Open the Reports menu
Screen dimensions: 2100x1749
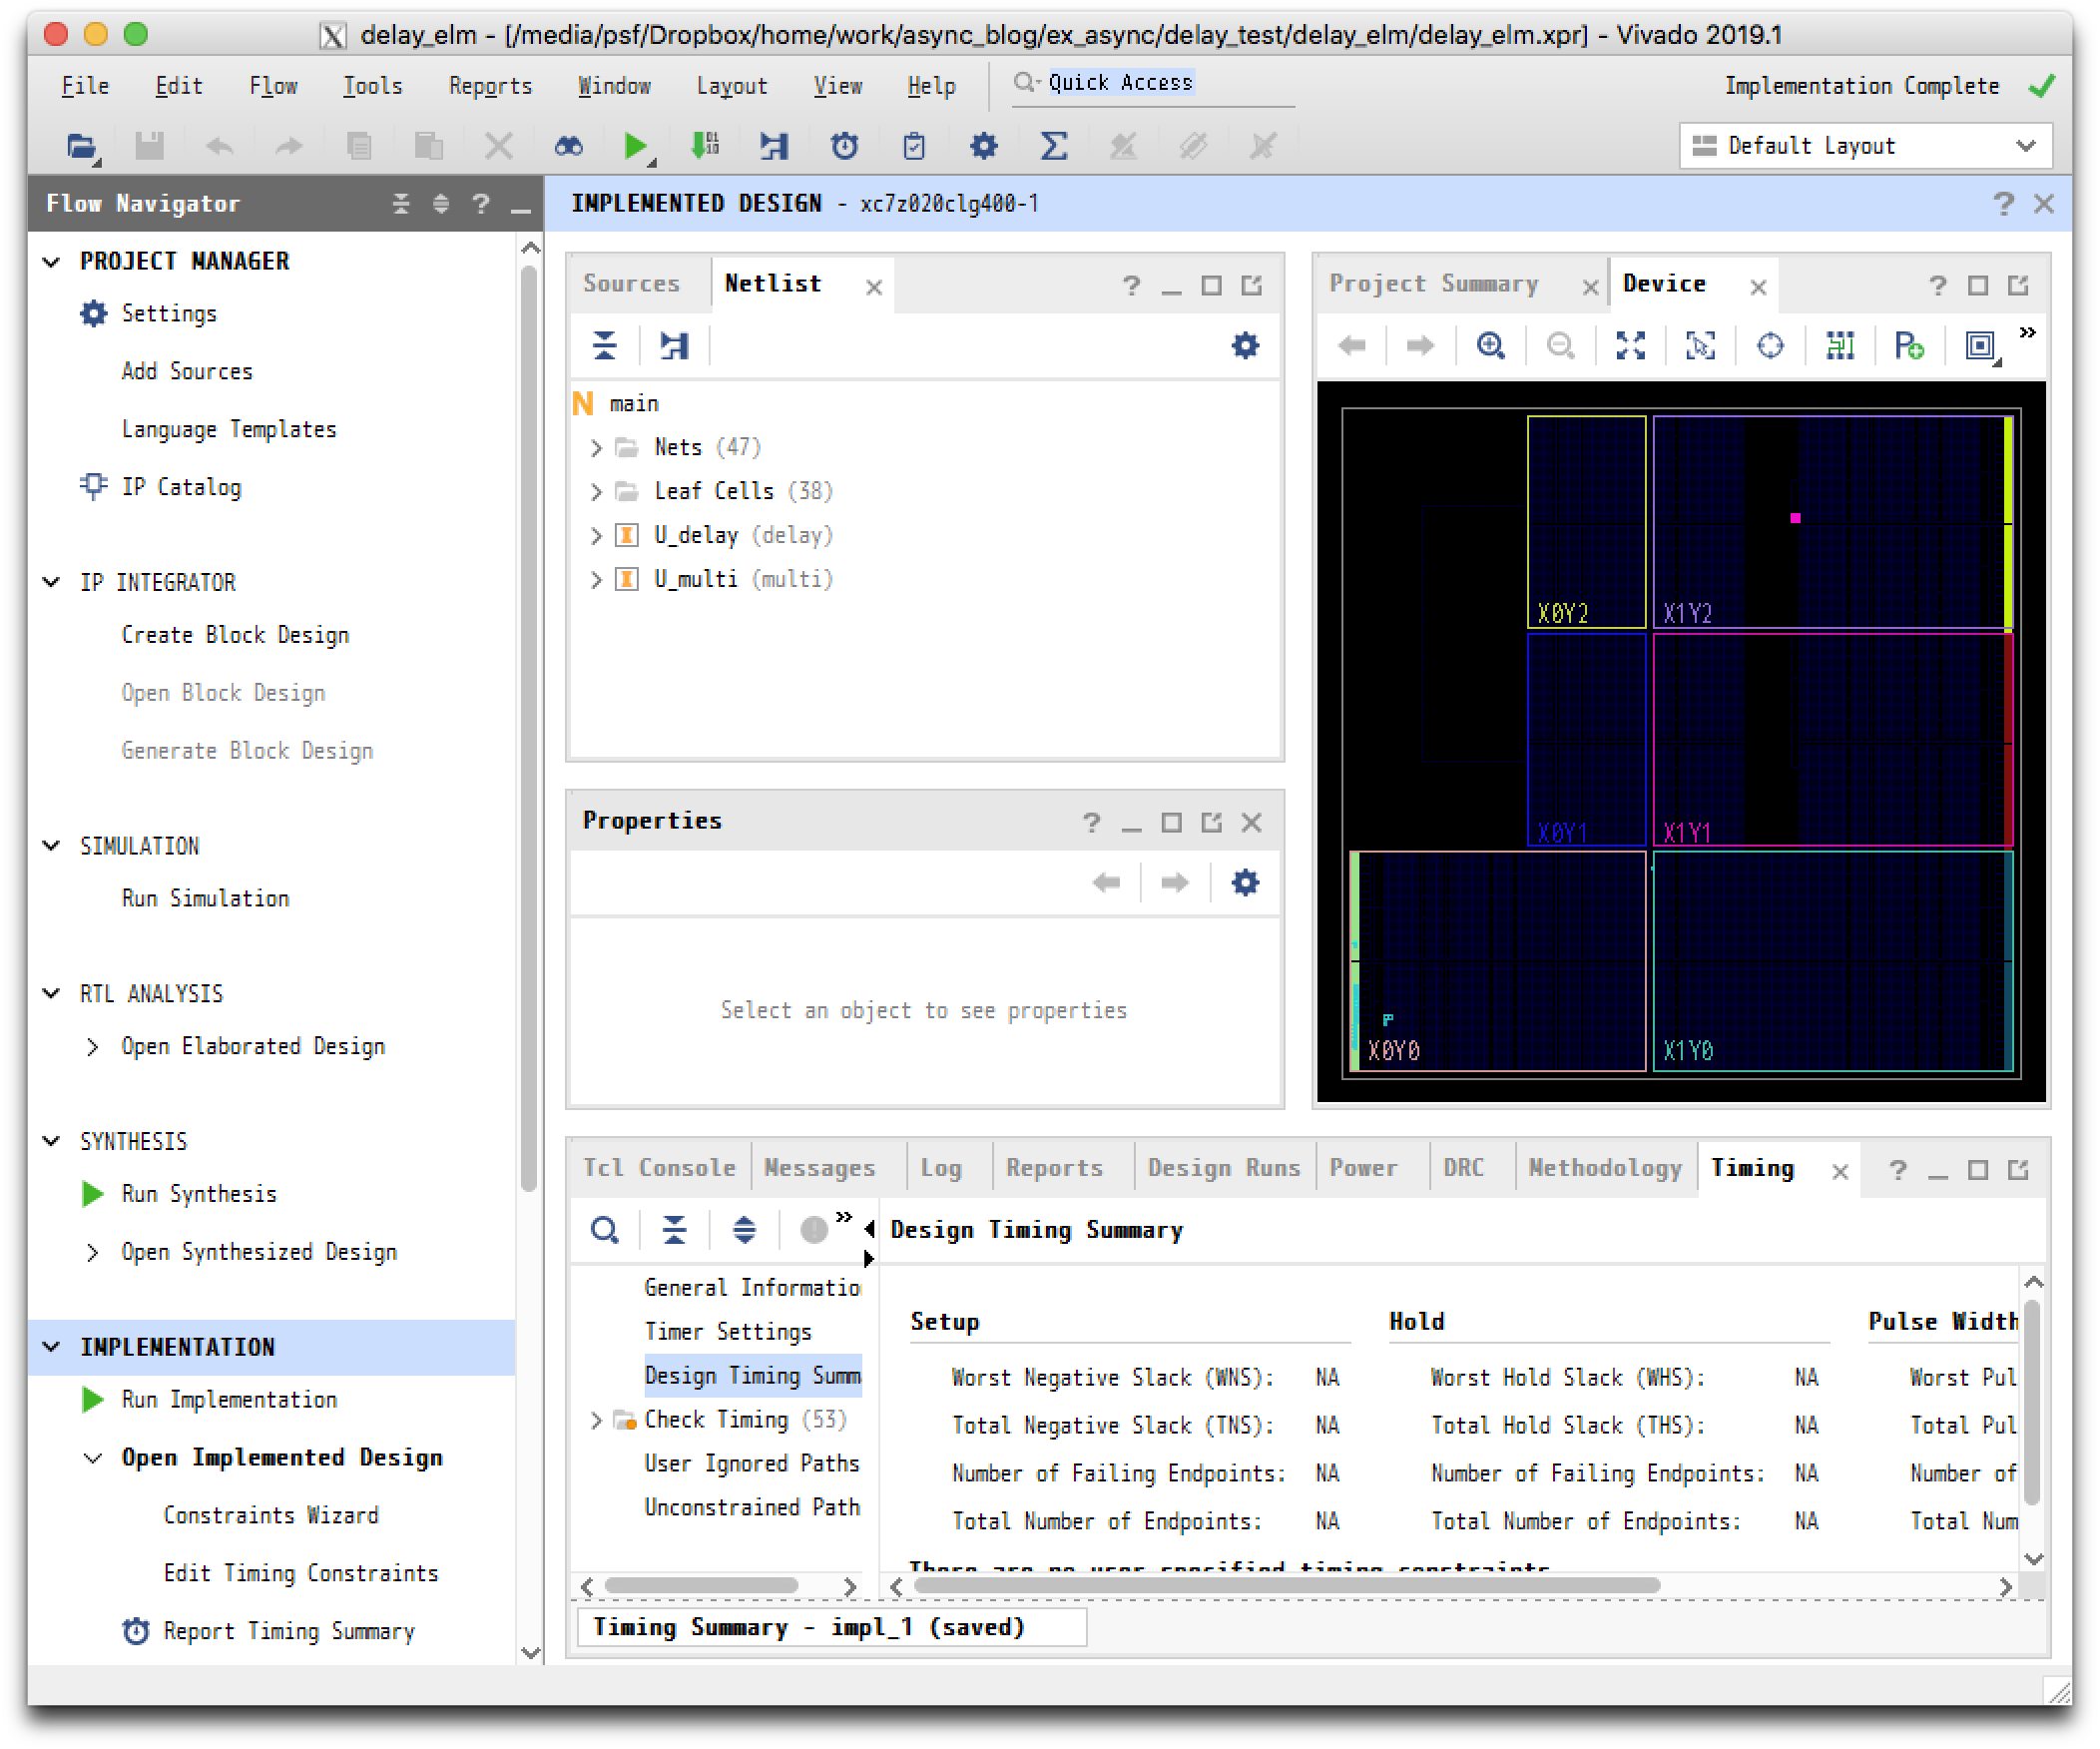489,86
